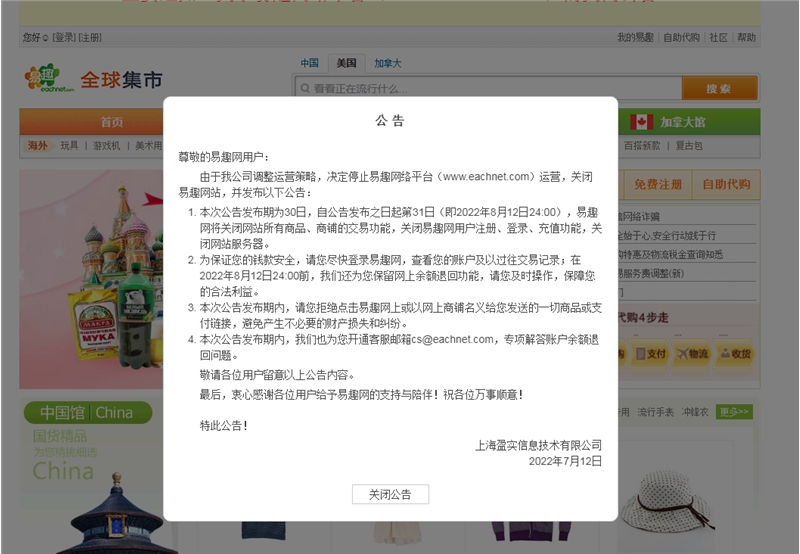Click the 物流 airplane logistics icon
The width and height of the screenshot is (800, 554).
[x=682, y=354]
